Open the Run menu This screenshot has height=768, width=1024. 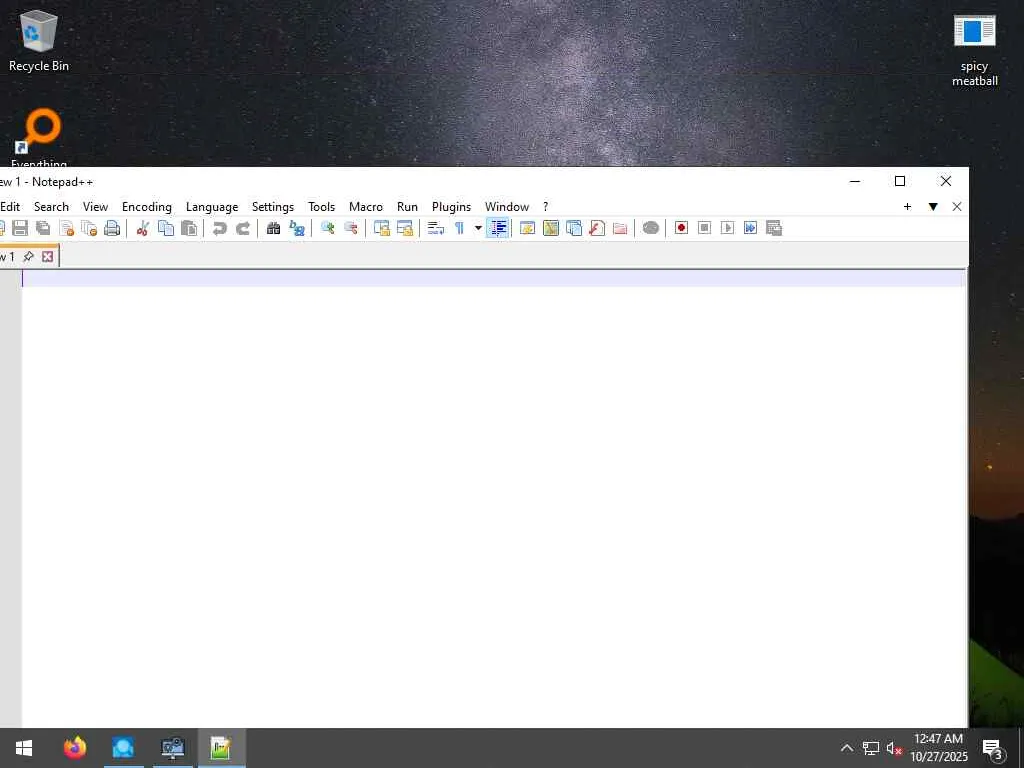[x=407, y=206]
